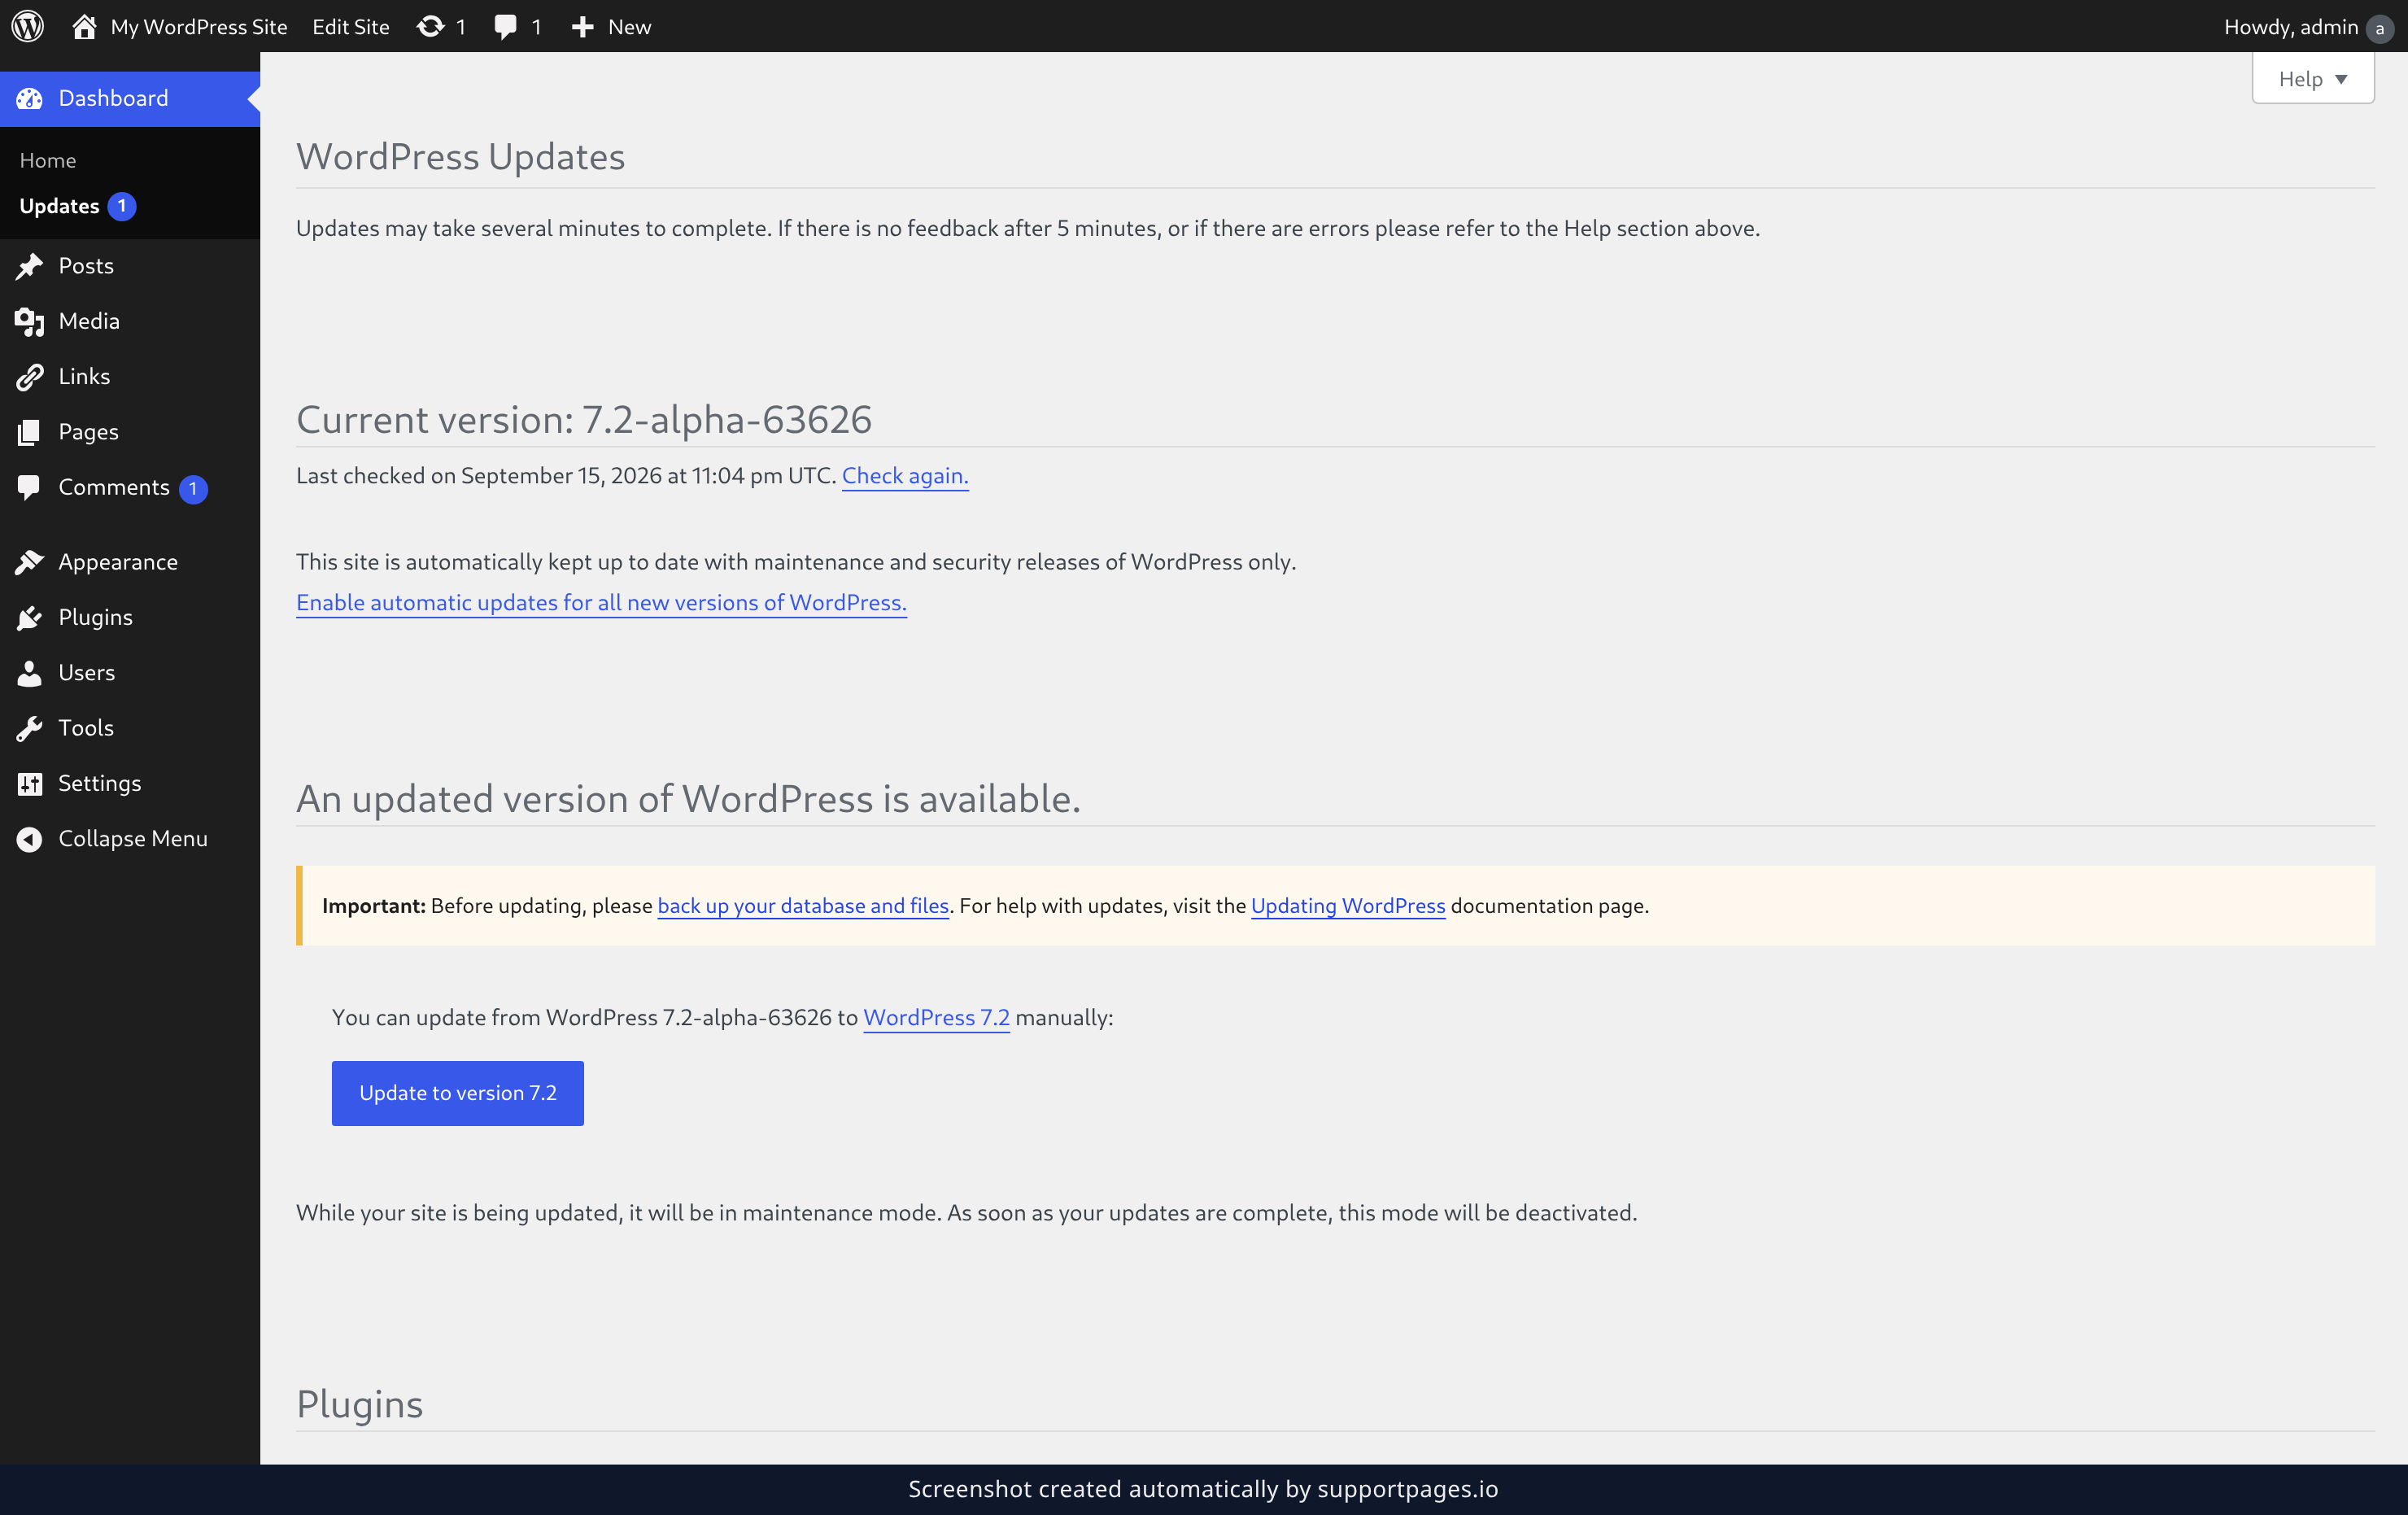
Task: Click the admin avatar in the top bar
Action: click(2380, 28)
